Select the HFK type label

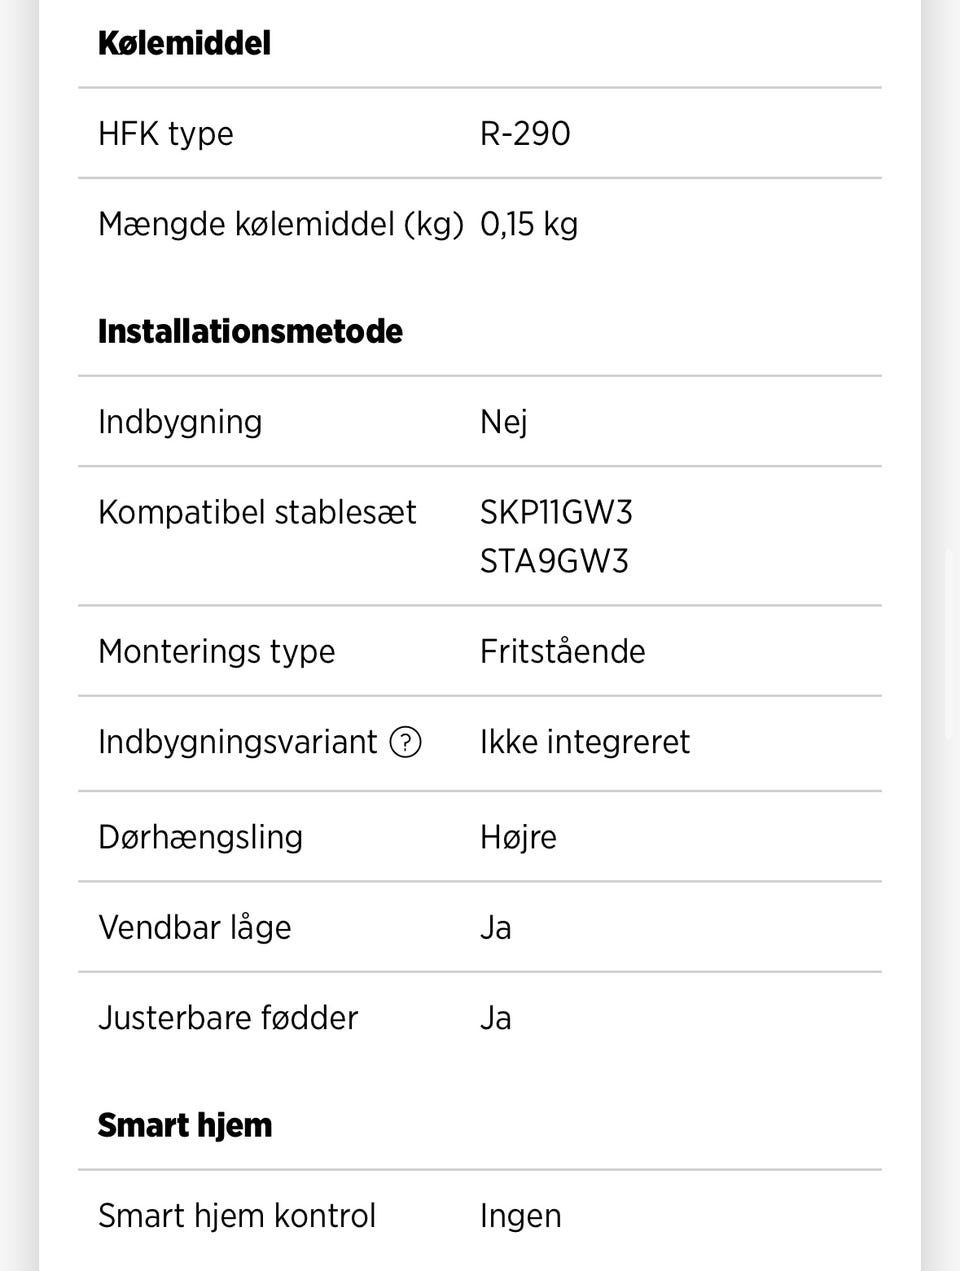point(166,133)
